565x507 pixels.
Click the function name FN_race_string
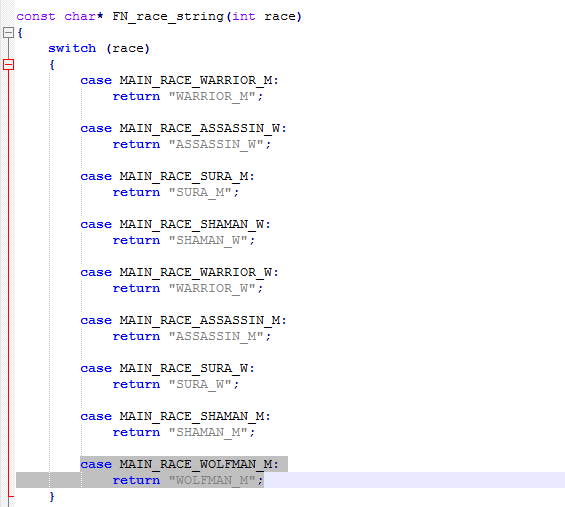click(x=168, y=17)
